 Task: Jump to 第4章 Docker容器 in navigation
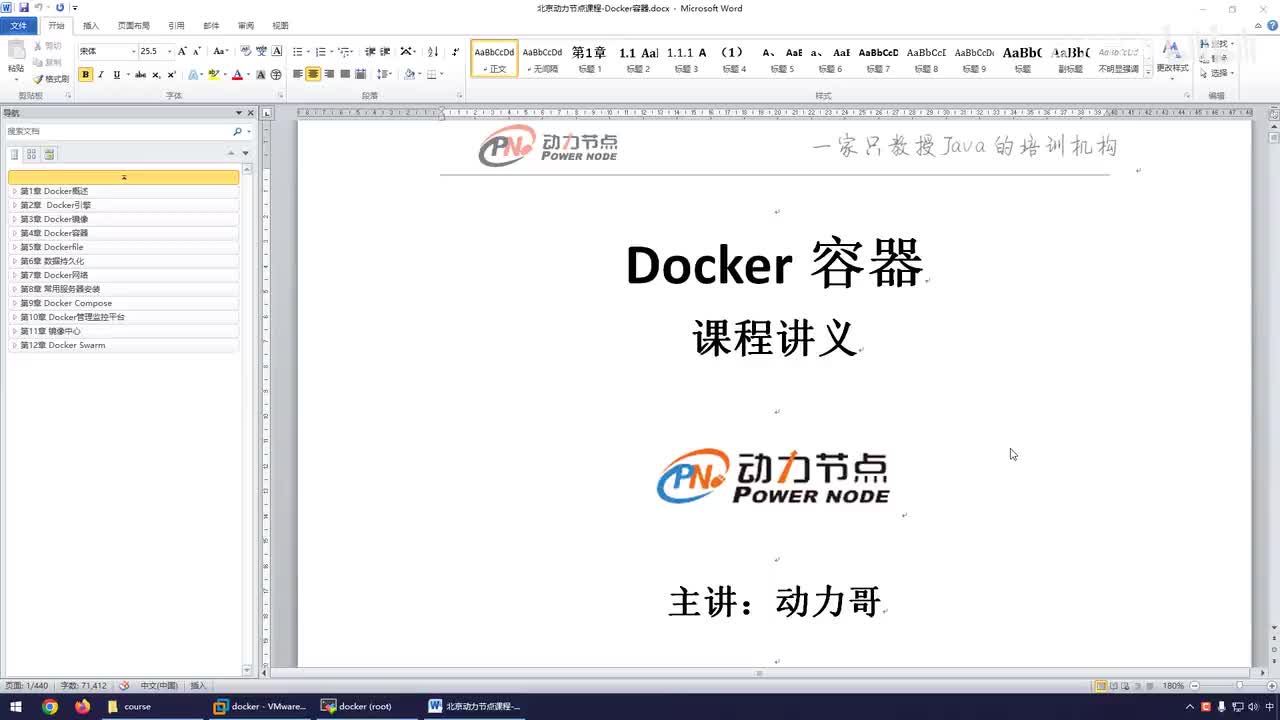(123, 233)
